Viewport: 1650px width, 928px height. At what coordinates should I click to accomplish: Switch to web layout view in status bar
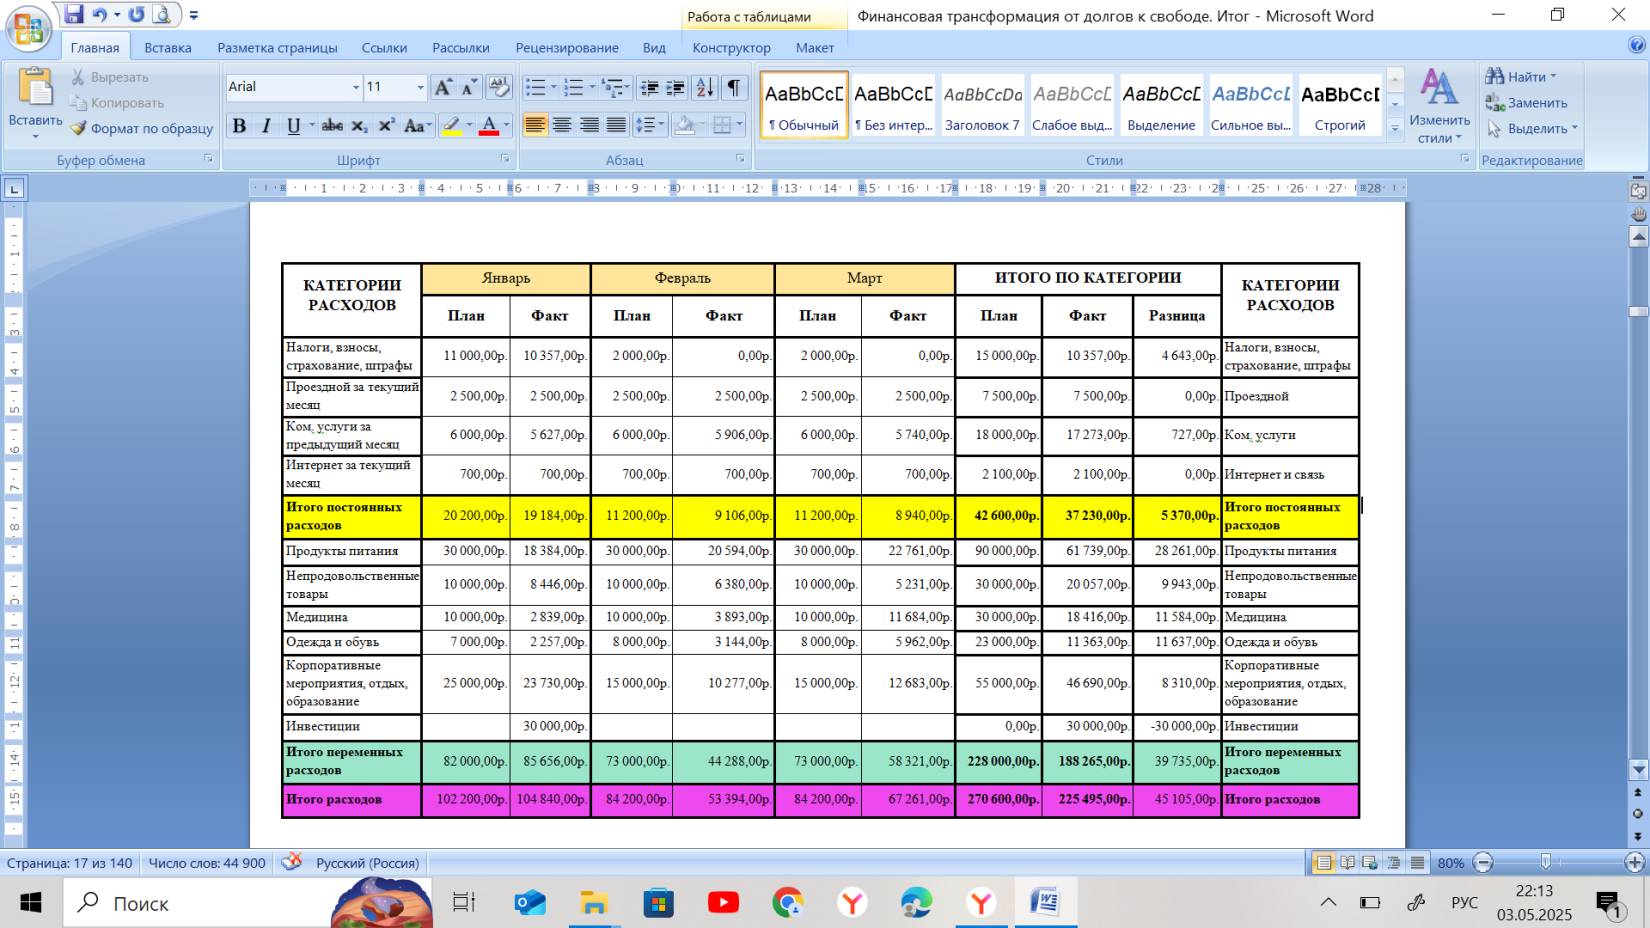(x=1370, y=862)
